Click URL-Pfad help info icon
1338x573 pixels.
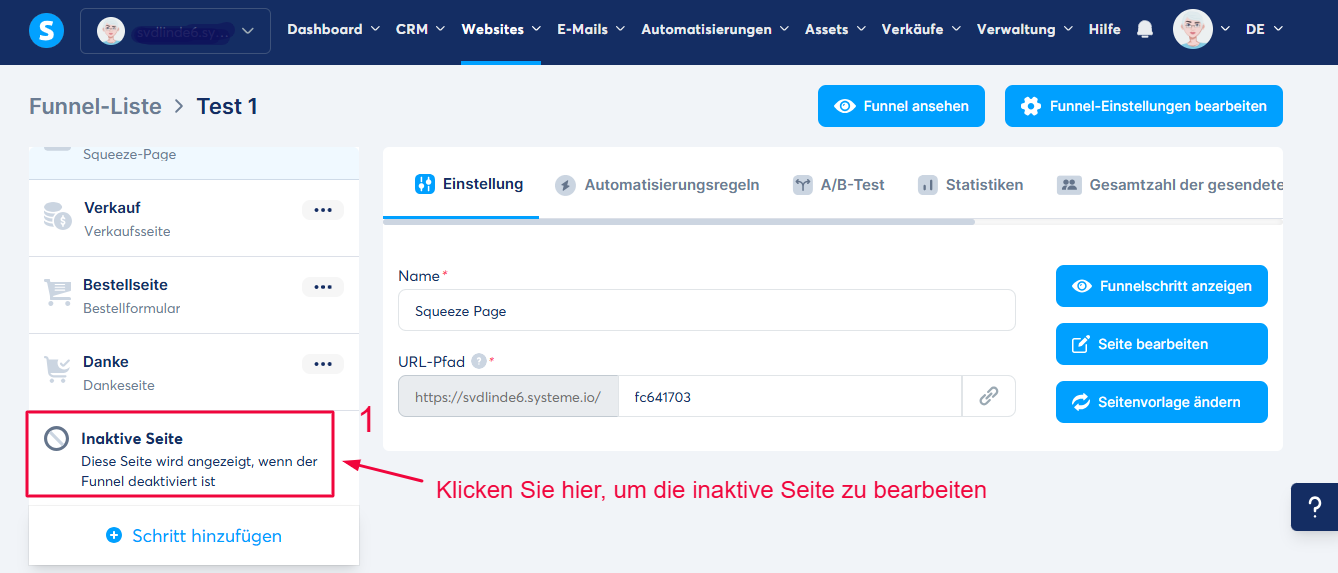tap(479, 361)
